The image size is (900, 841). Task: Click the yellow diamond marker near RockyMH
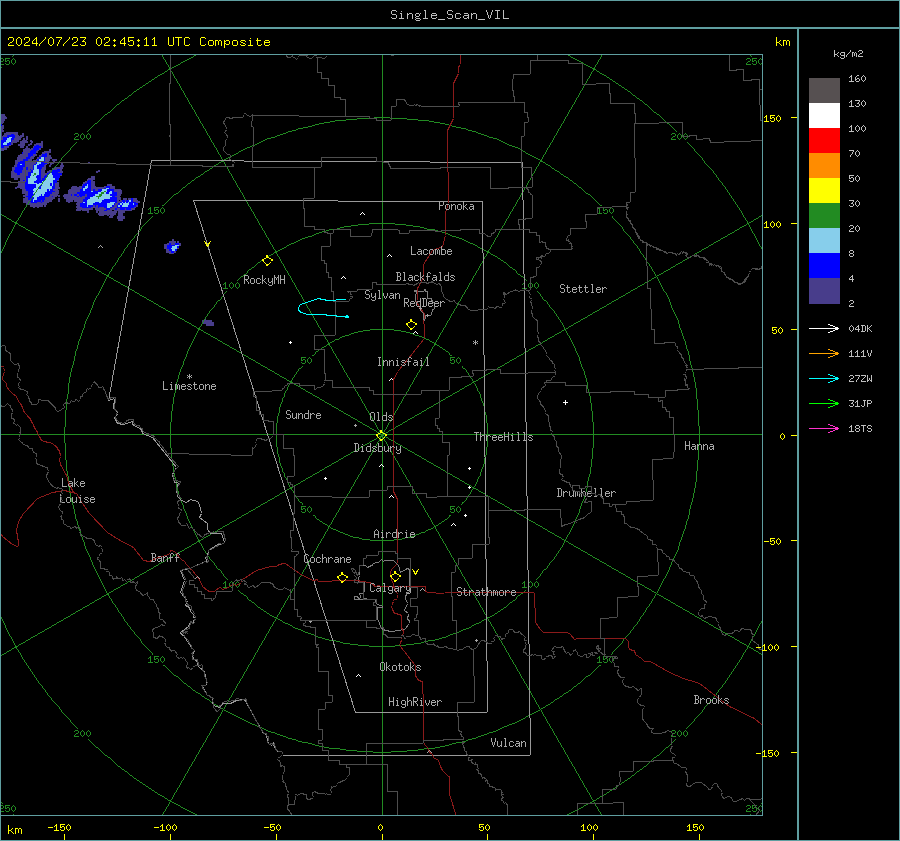267,261
